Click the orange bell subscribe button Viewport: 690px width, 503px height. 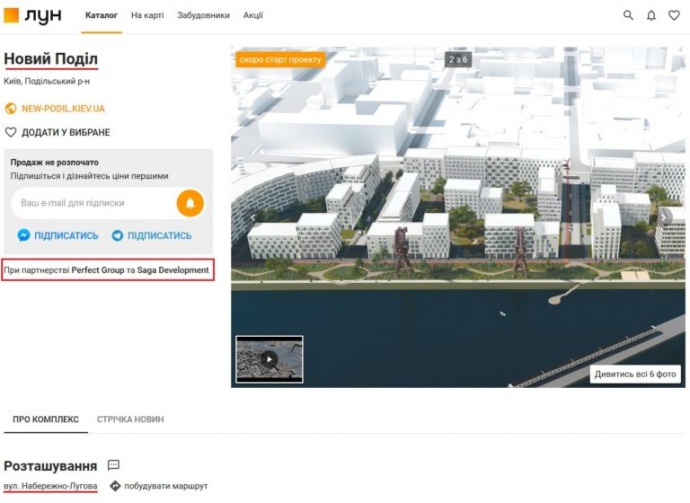[189, 203]
